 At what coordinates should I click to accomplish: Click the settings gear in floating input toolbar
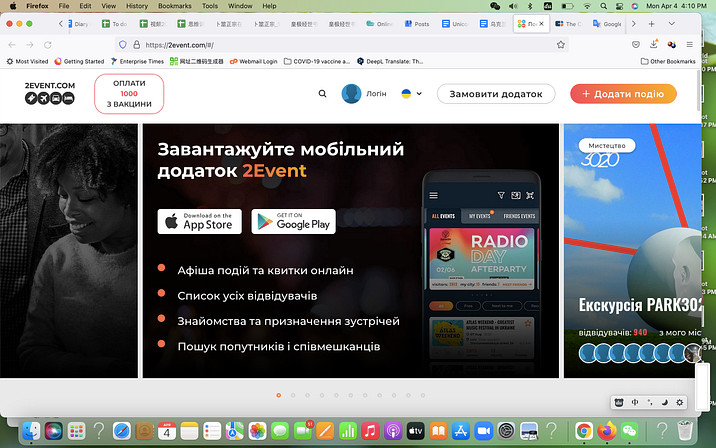679,402
